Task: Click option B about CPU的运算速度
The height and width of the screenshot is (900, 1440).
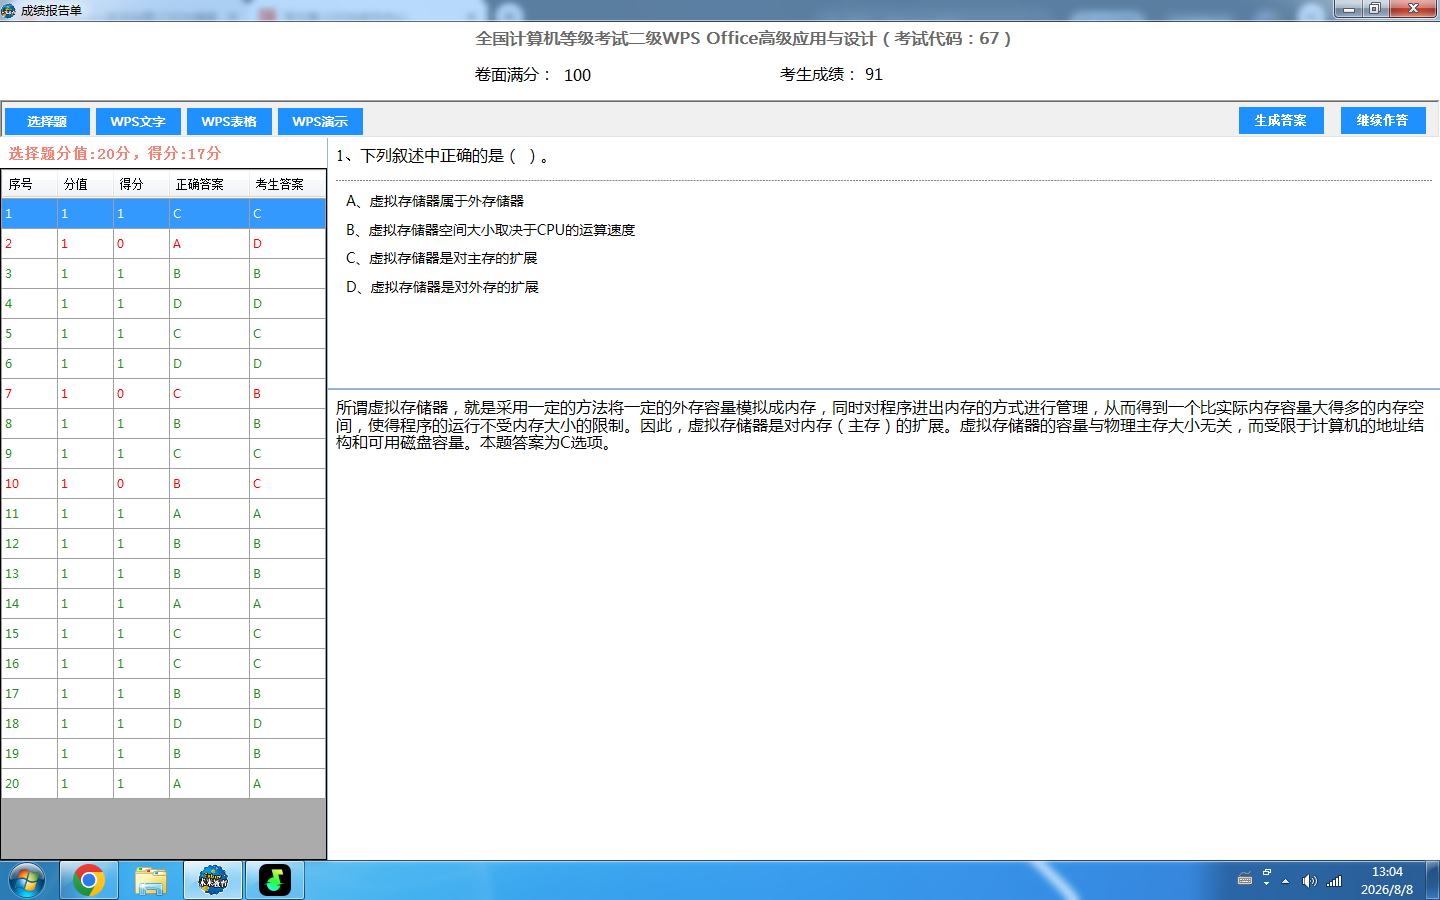Action: click(x=490, y=230)
